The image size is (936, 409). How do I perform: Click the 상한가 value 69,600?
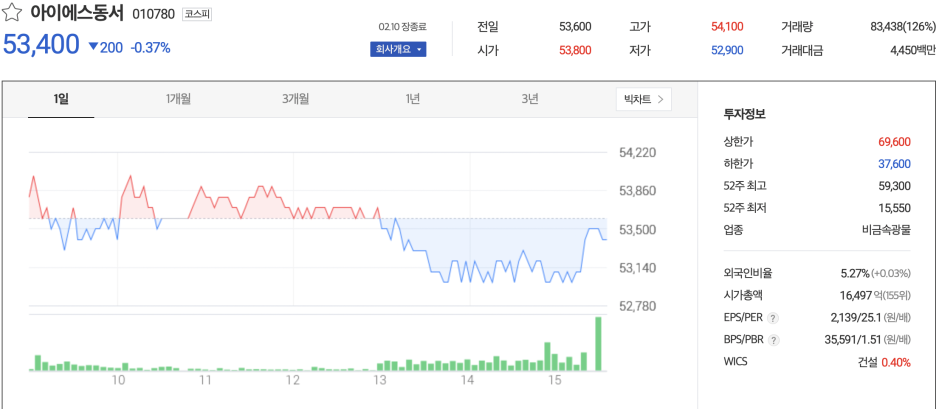(x=894, y=142)
